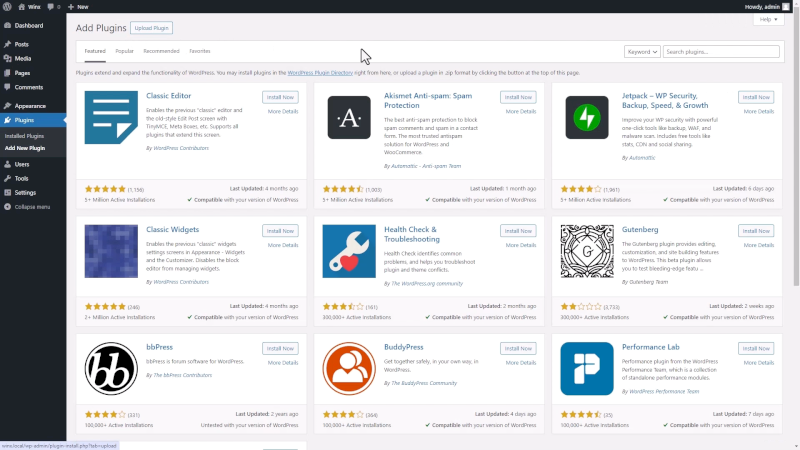Open the WordPress logo menu
Image resolution: width=800 pixels, height=450 pixels.
point(7,7)
